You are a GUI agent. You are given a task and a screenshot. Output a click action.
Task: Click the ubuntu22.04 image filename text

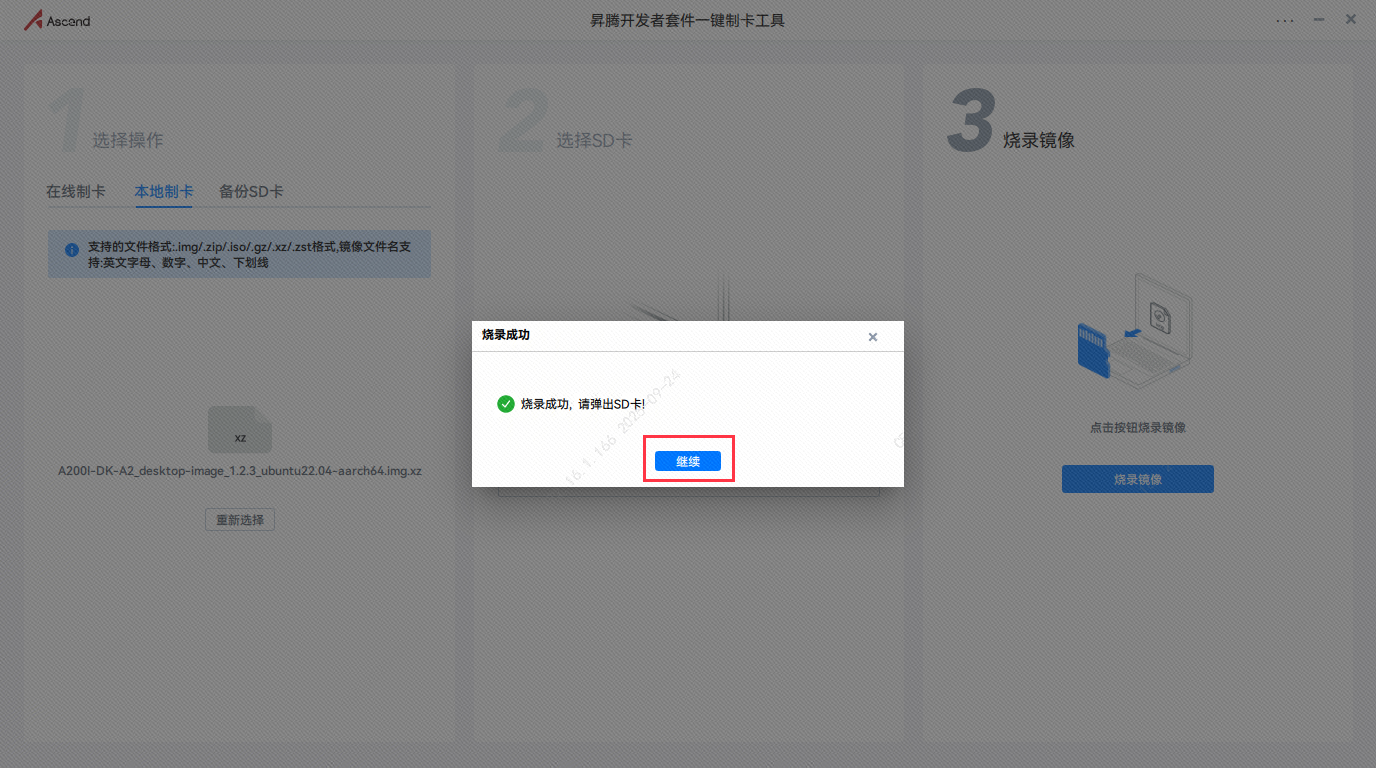click(x=240, y=470)
